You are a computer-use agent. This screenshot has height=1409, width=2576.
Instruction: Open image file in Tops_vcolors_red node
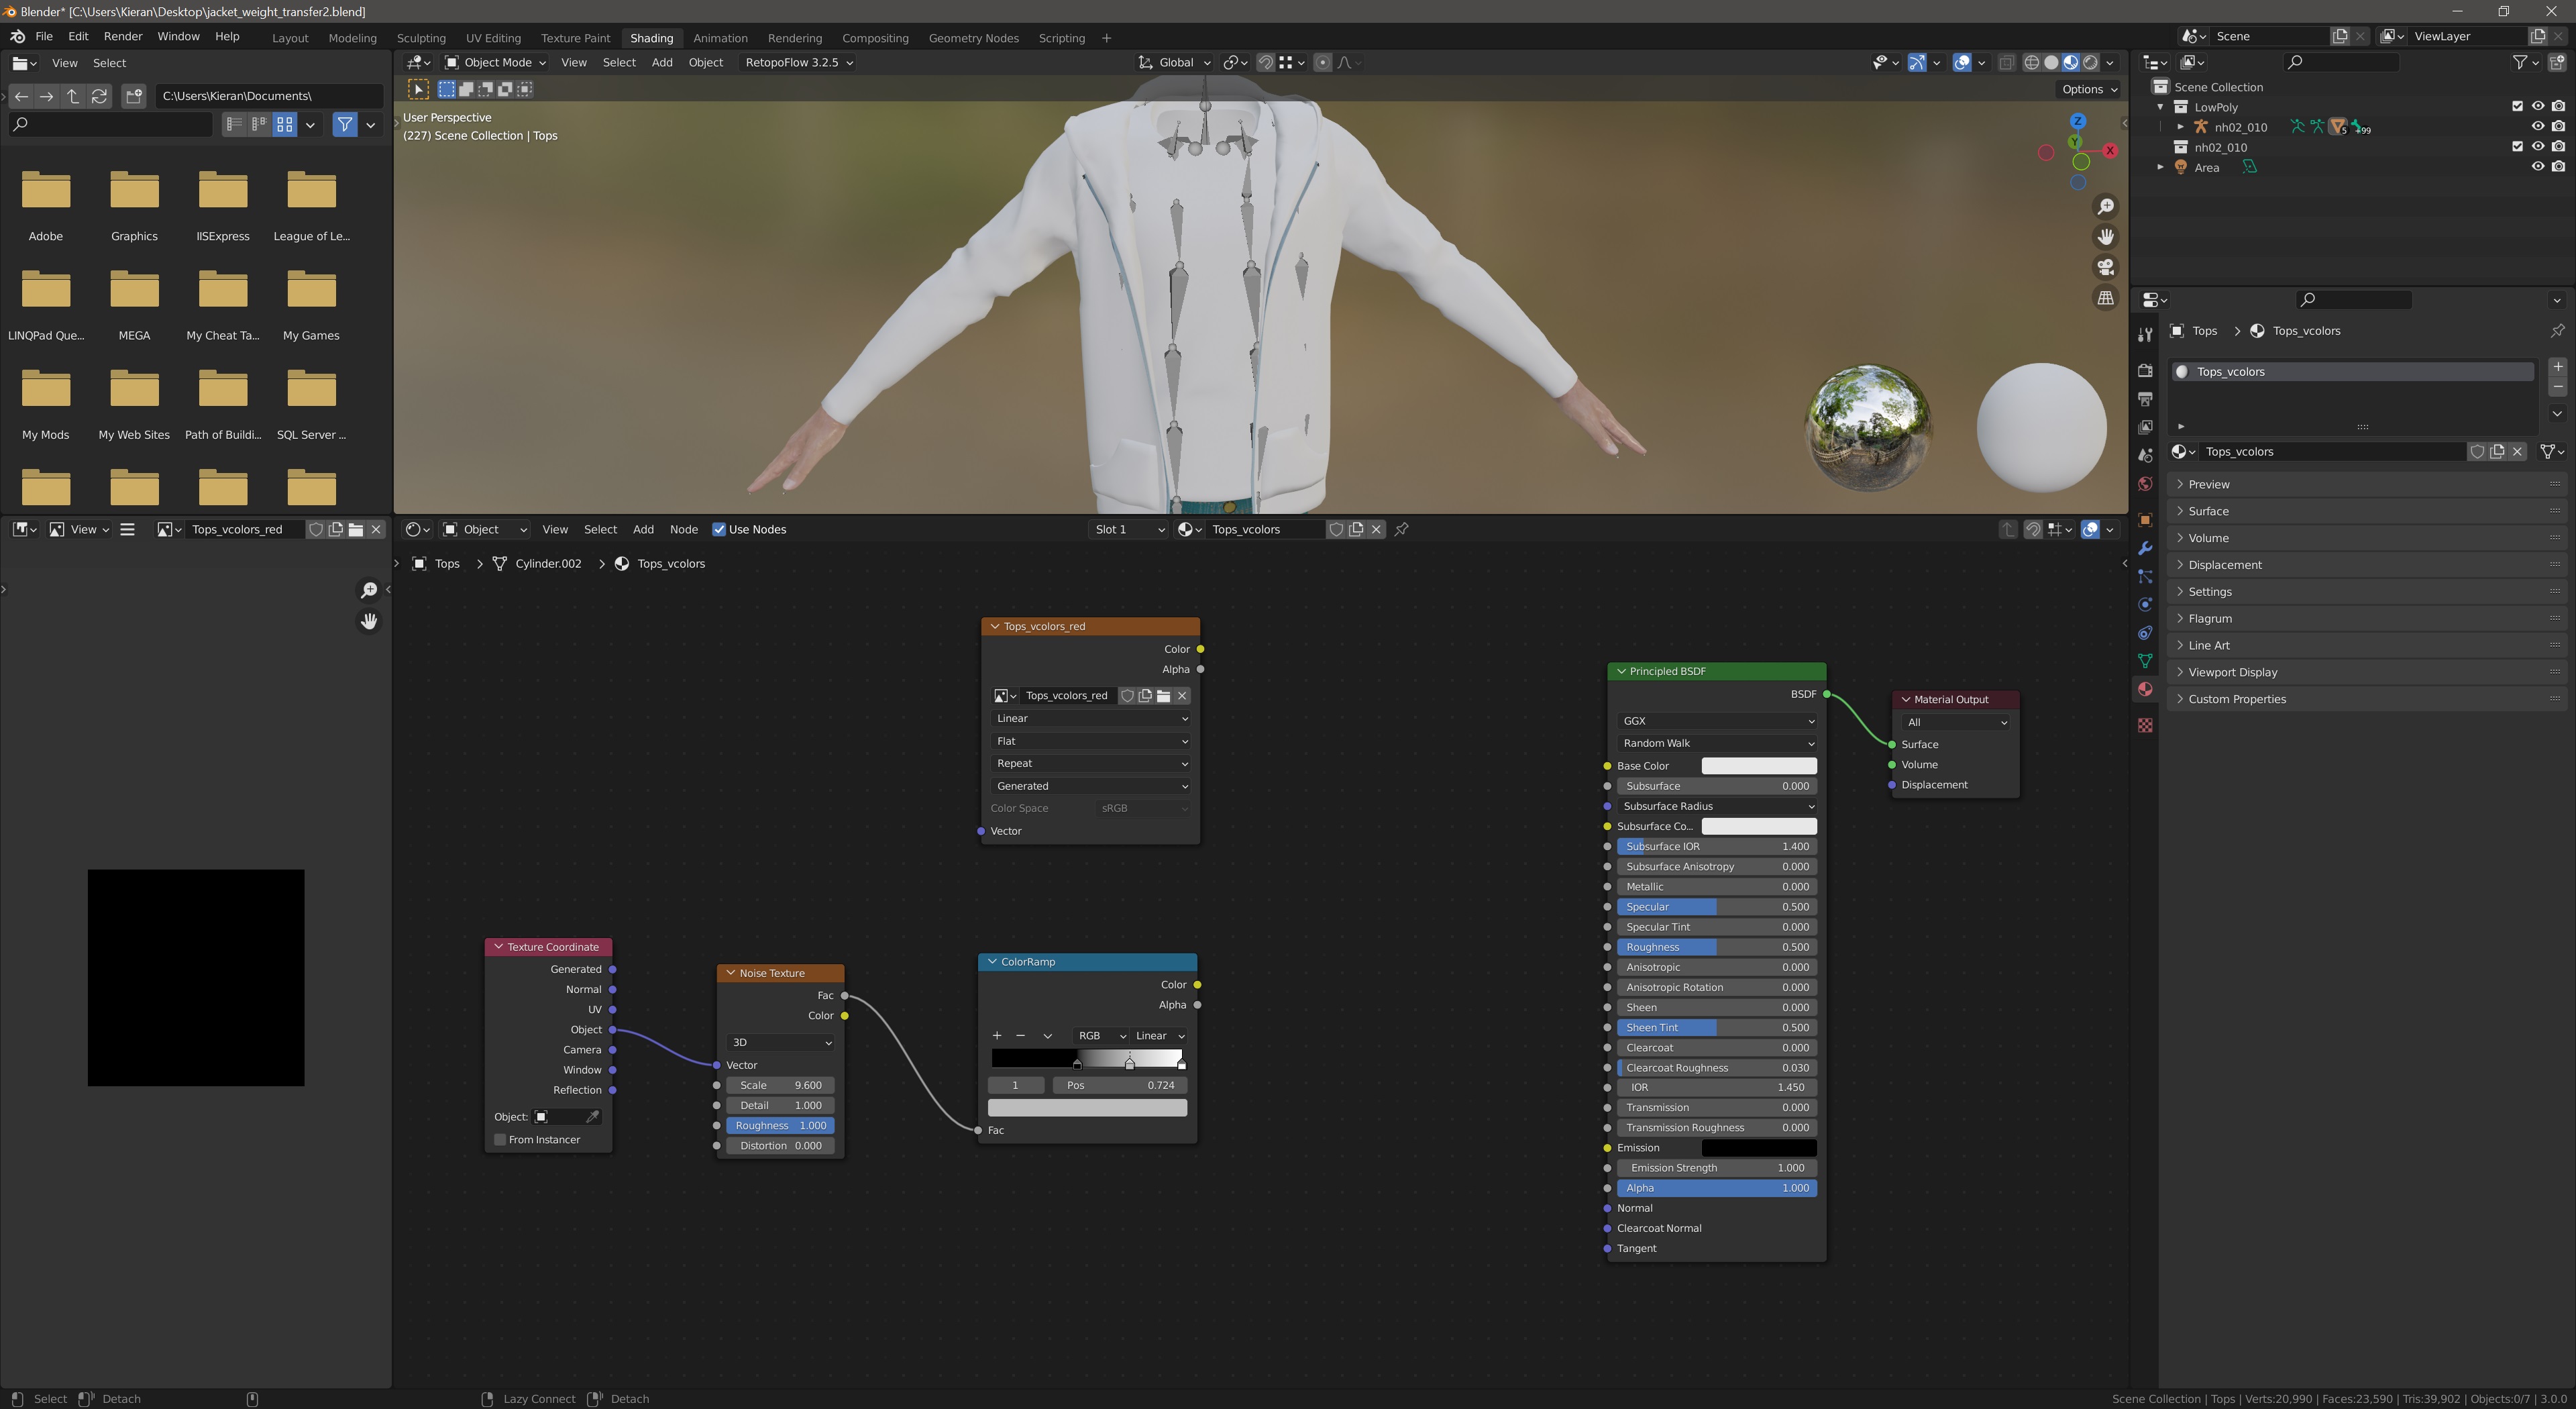tap(1164, 695)
